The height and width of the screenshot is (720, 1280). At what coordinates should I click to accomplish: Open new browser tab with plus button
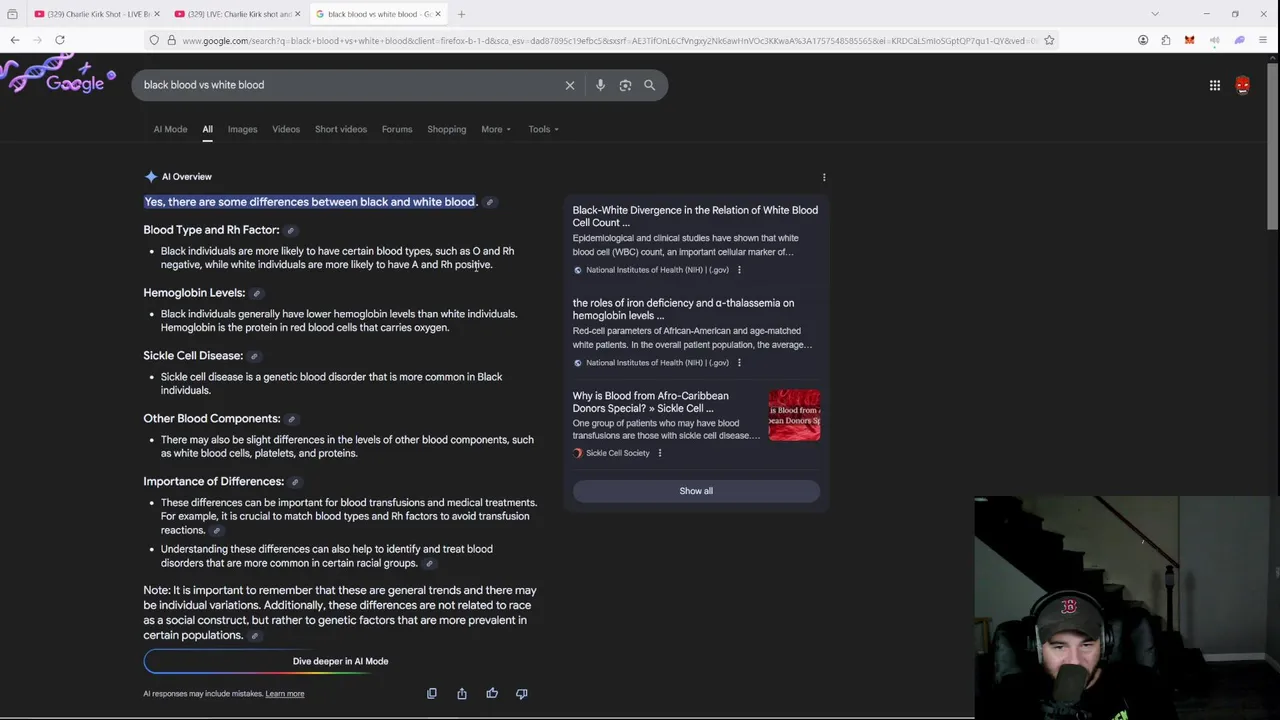[461, 14]
